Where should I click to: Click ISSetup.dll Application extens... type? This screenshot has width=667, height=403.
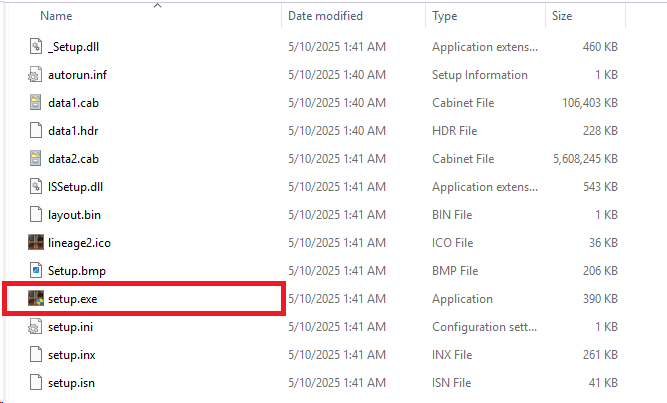point(485,187)
